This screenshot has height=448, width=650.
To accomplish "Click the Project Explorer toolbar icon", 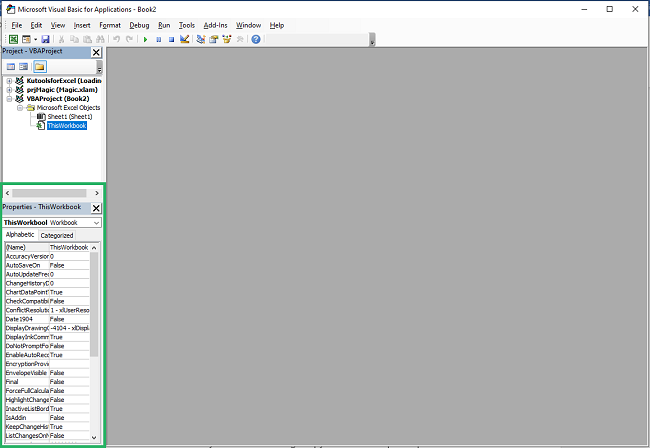I will 201,39.
